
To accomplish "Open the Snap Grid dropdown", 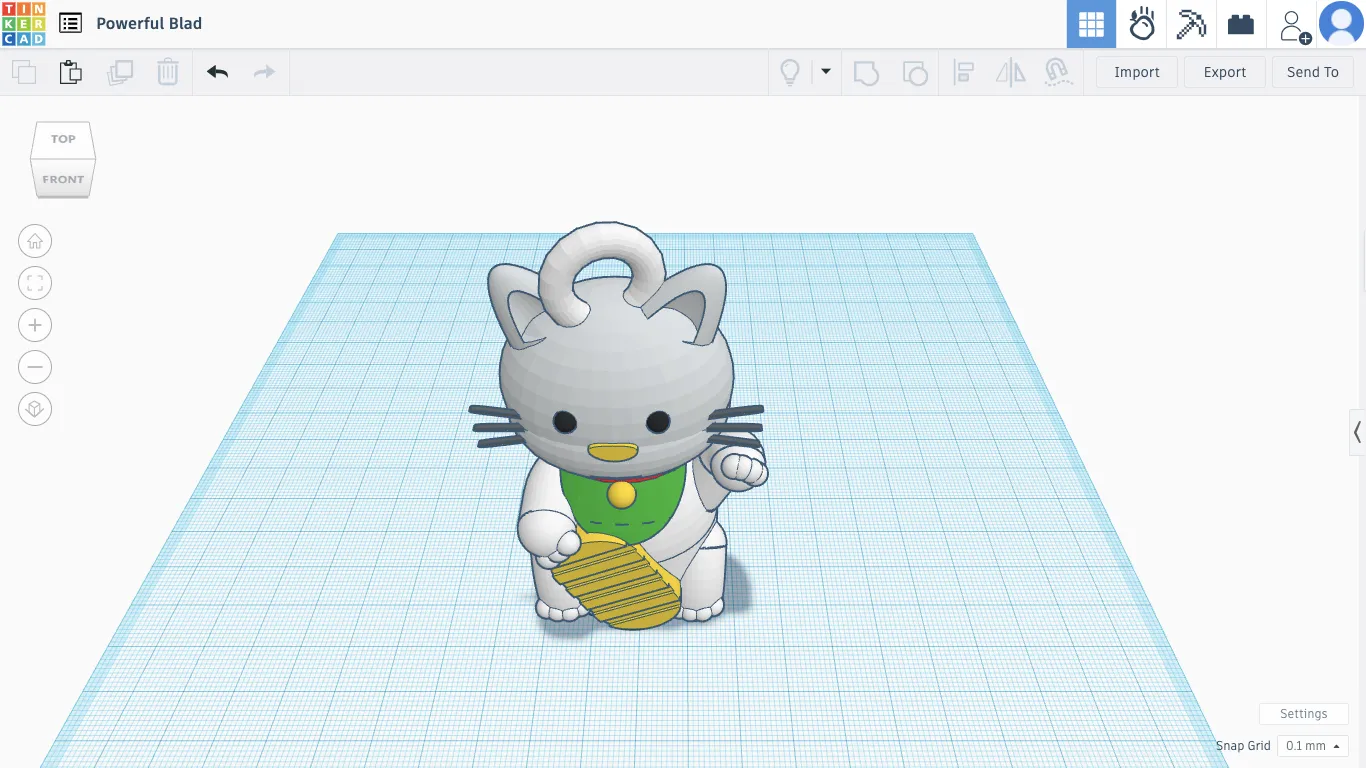I will click(1312, 746).
